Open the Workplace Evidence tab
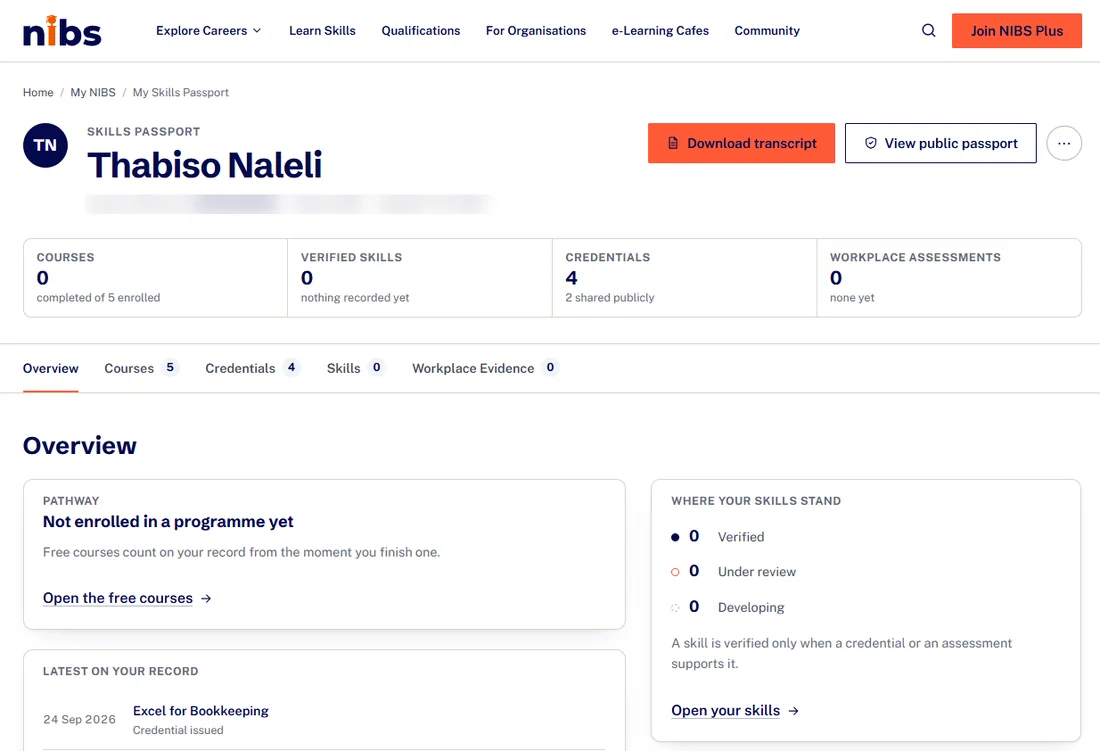This screenshot has width=1100, height=751. tap(485, 369)
